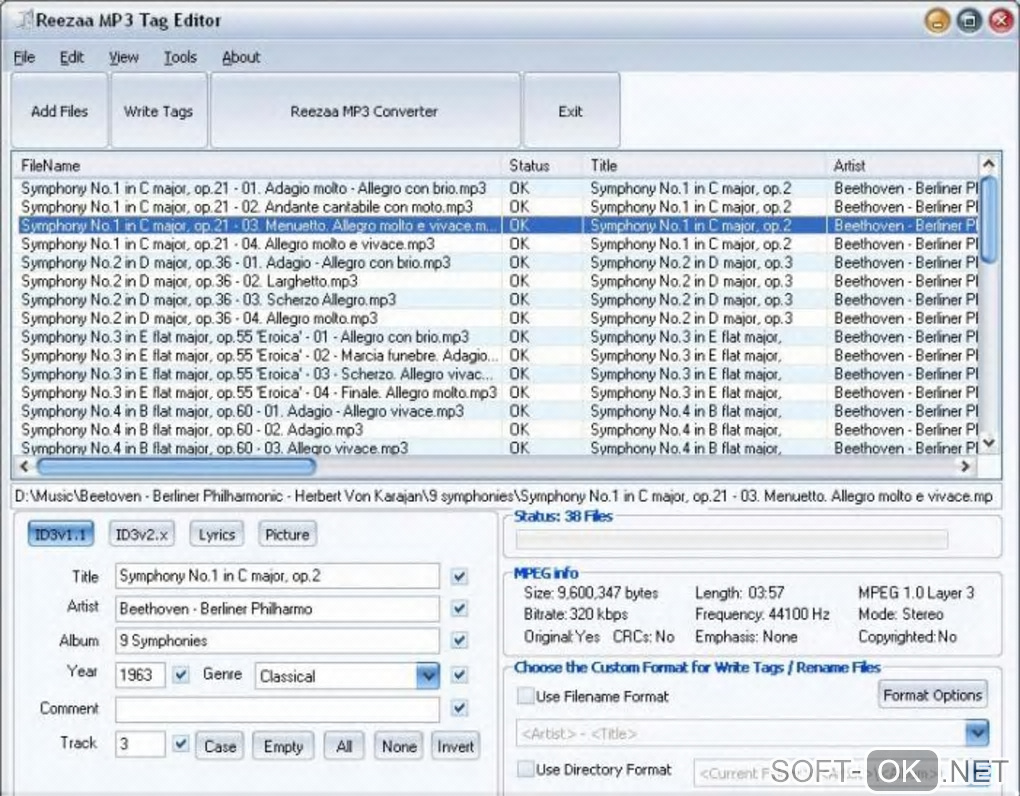Switch to the ID3v1.1 tab
This screenshot has width=1020, height=796.
tap(60, 535)
